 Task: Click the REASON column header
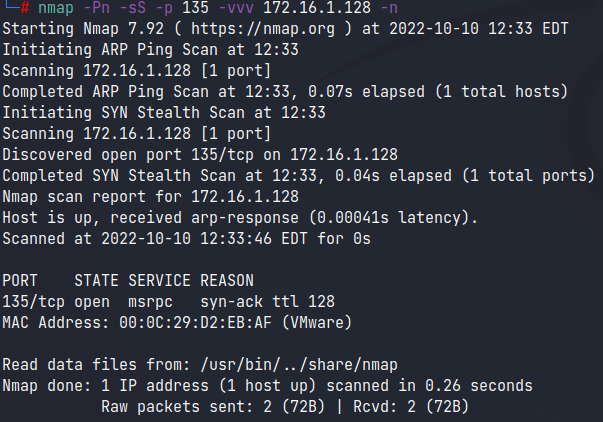coord(227,280)
